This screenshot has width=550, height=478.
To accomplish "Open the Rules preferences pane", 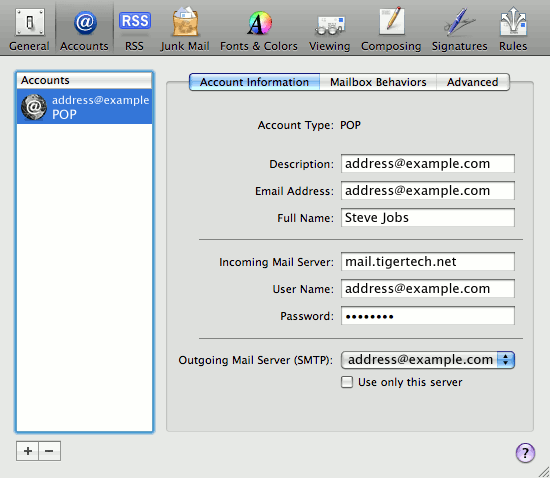I will pos(513,30).
